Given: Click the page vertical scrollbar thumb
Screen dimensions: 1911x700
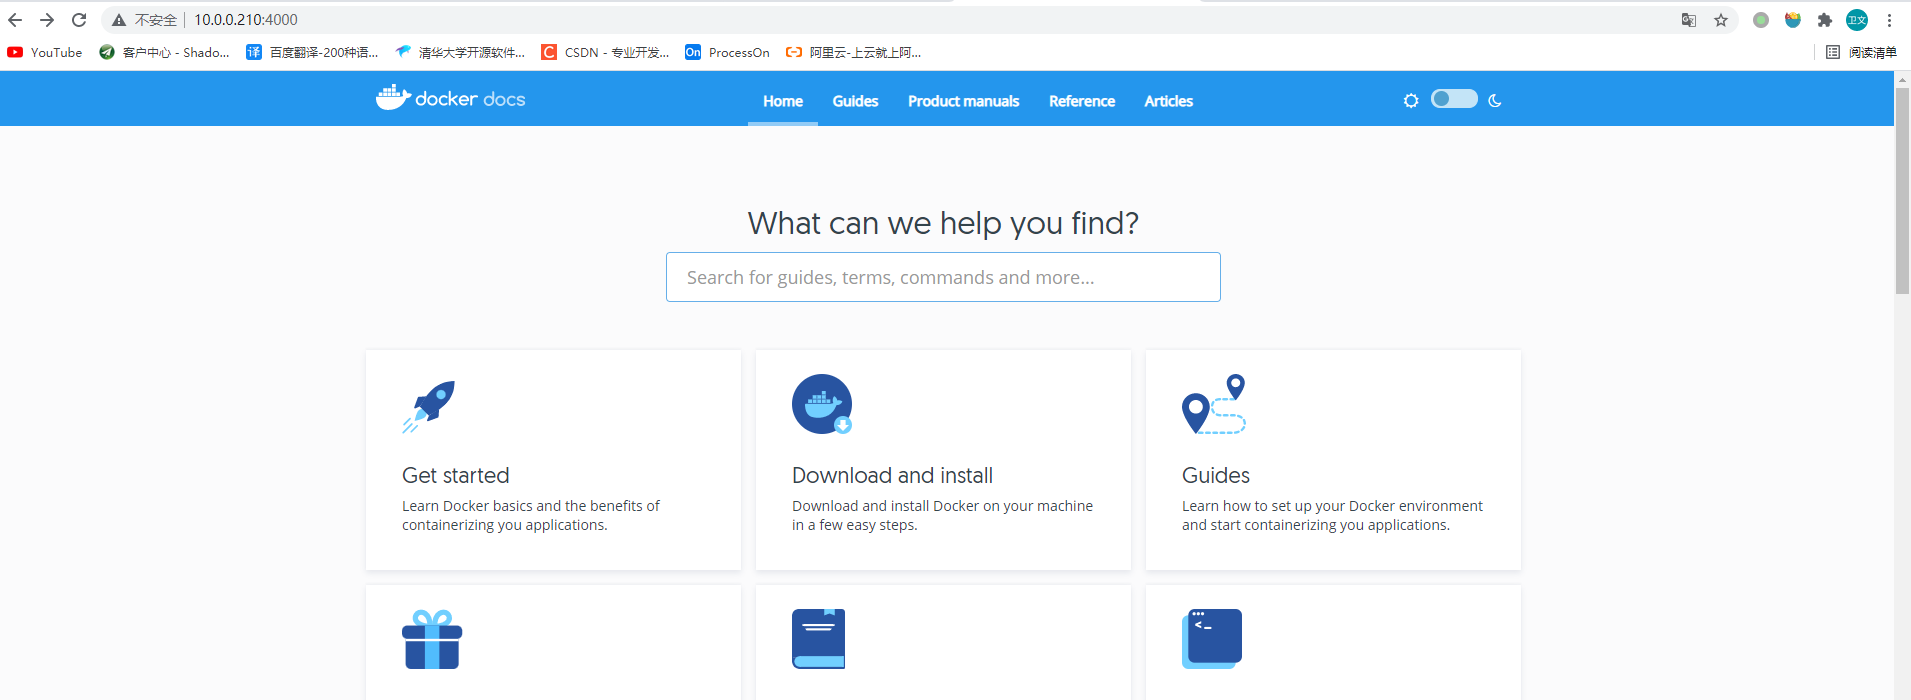Looking at the screenshot, I should coord(1902,190).
